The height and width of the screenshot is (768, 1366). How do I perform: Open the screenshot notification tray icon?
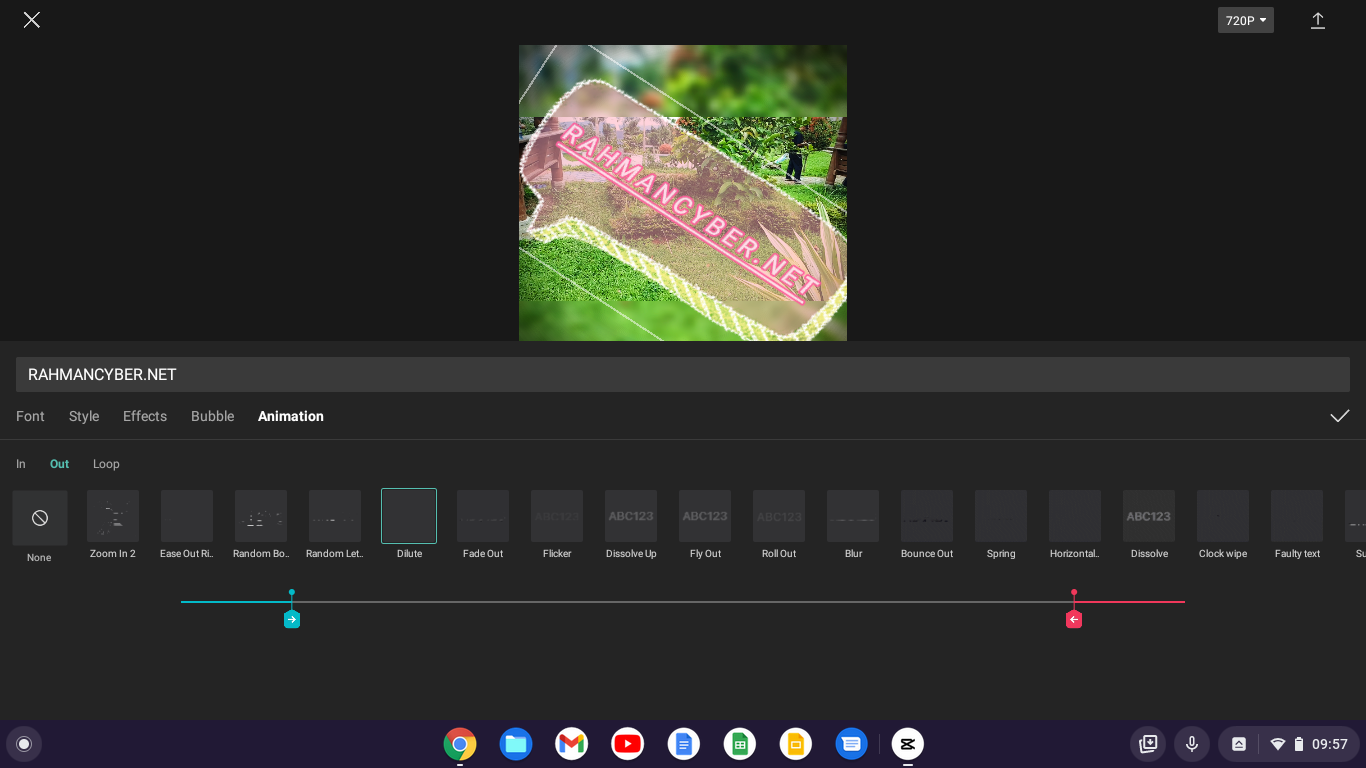click(x=1239, y=744)
